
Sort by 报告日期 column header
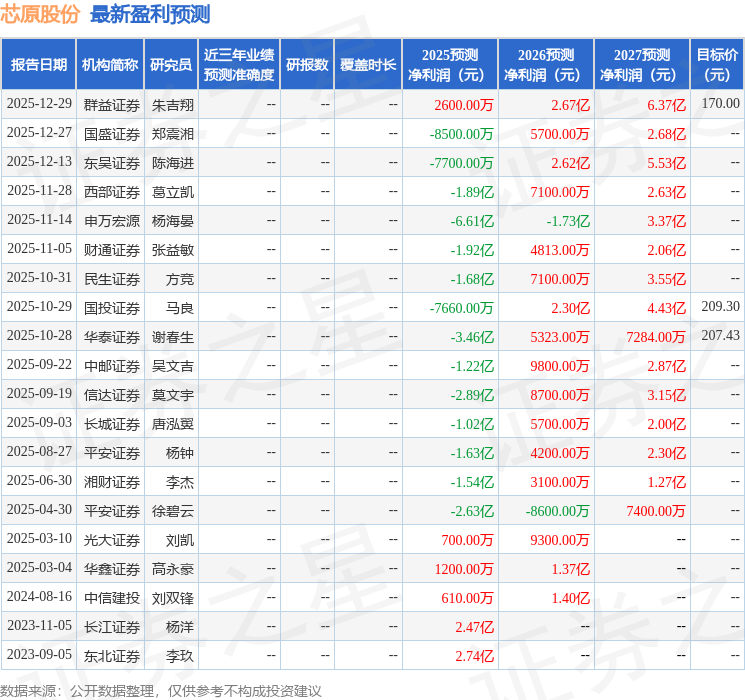click(39, 65)
